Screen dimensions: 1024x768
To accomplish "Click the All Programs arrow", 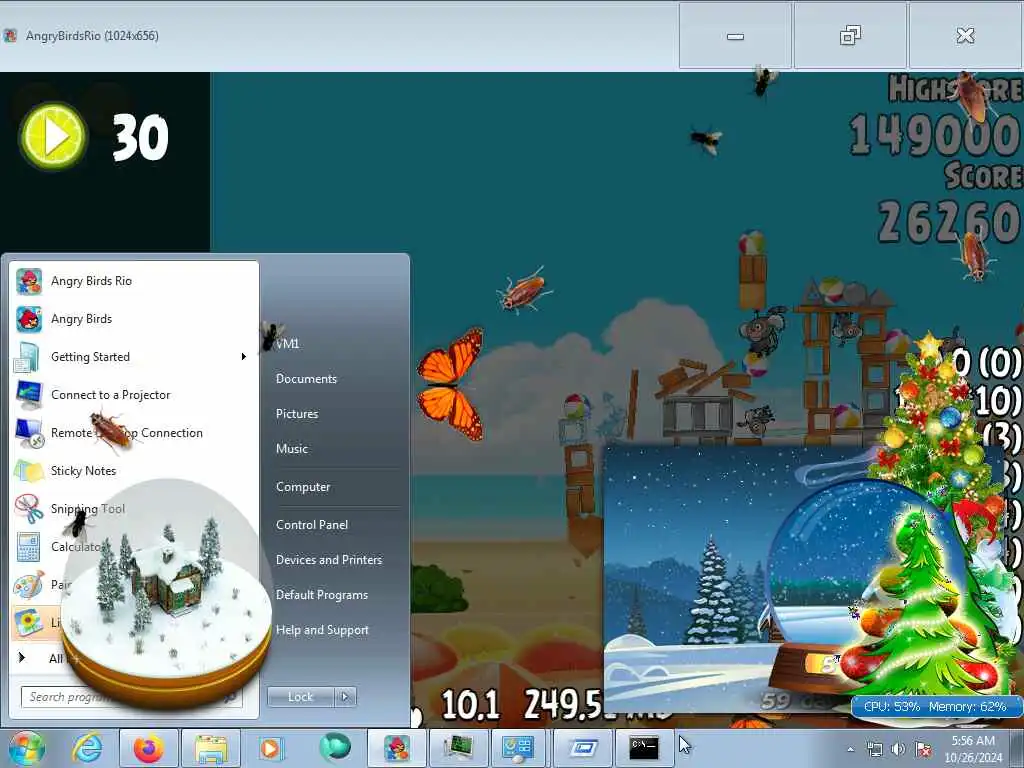I will click(22, 658).
